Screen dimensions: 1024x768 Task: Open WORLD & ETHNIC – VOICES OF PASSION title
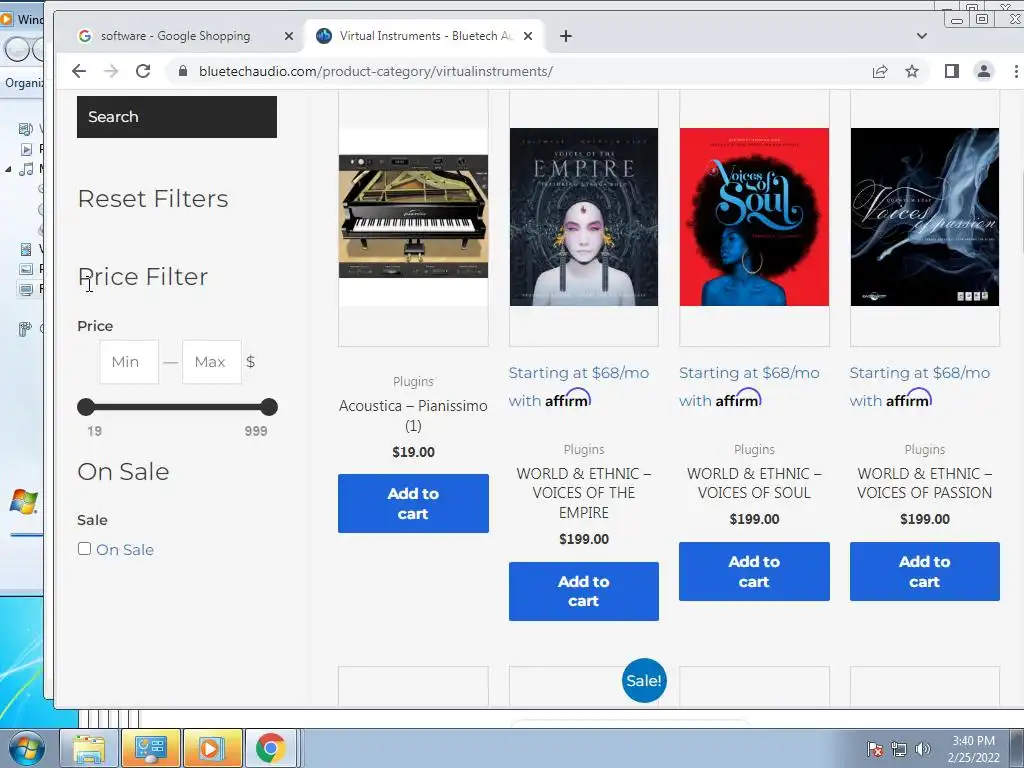[925, 483]
